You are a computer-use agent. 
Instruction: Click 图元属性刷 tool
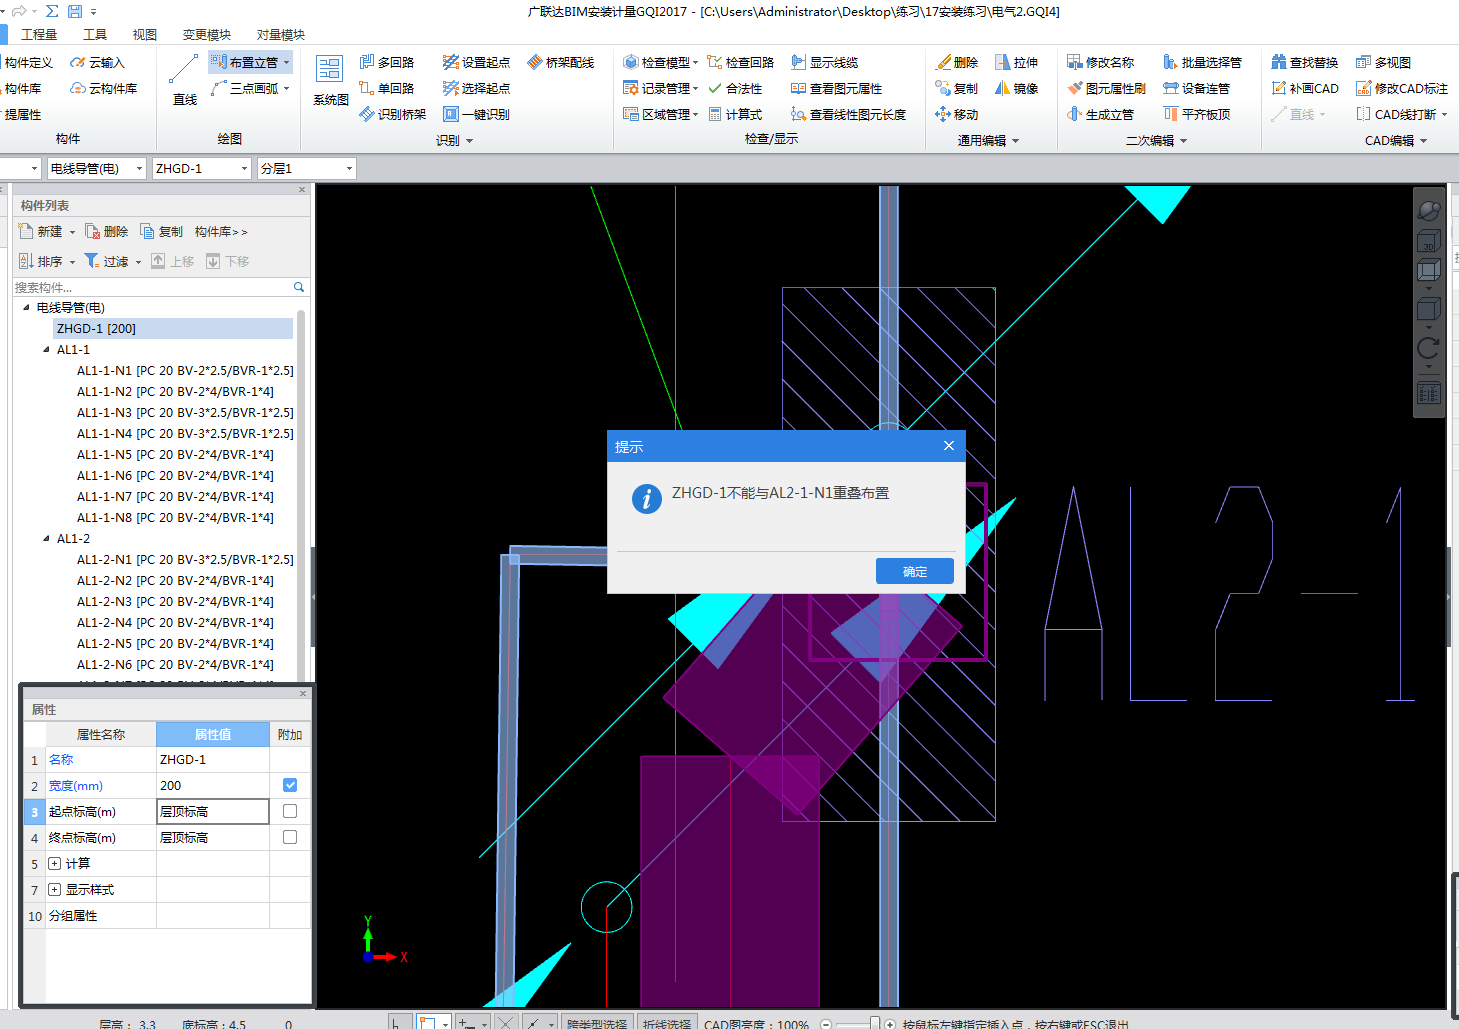click(x=1106, y=88)
